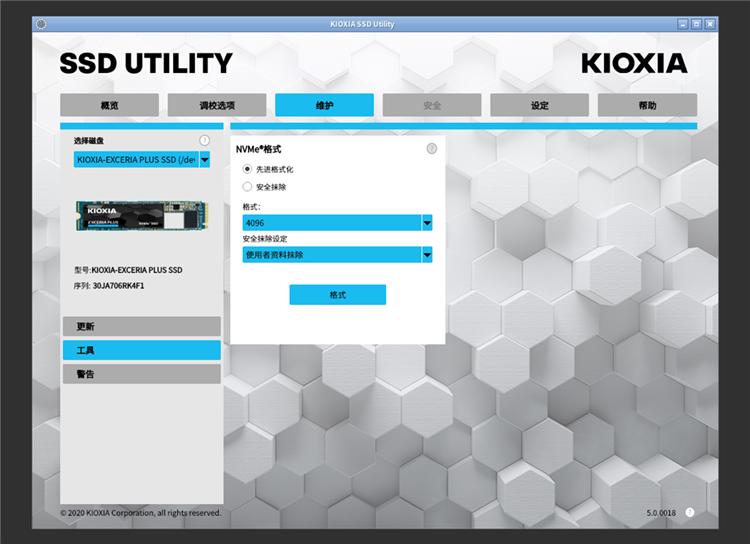This screenshot has width=750, height=544.
Task: Click the help icon next to version number
Action: pyautogui.click(x=690, y=512)
